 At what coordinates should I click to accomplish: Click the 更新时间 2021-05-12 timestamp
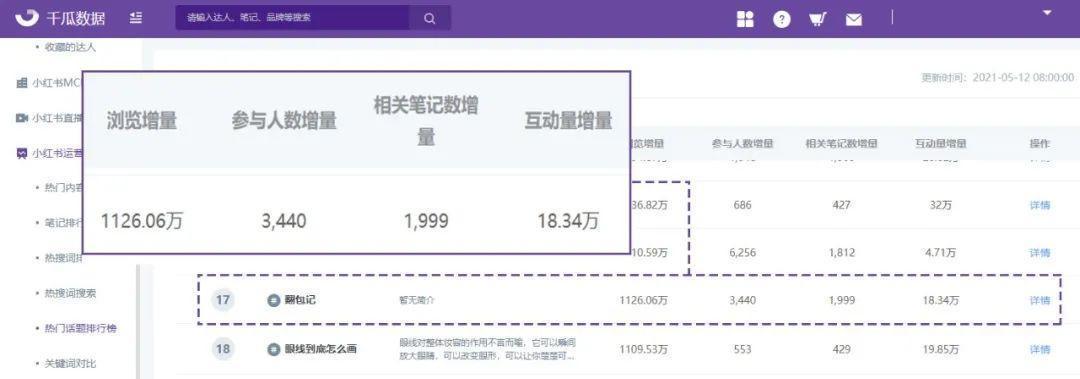click(998, 77)
